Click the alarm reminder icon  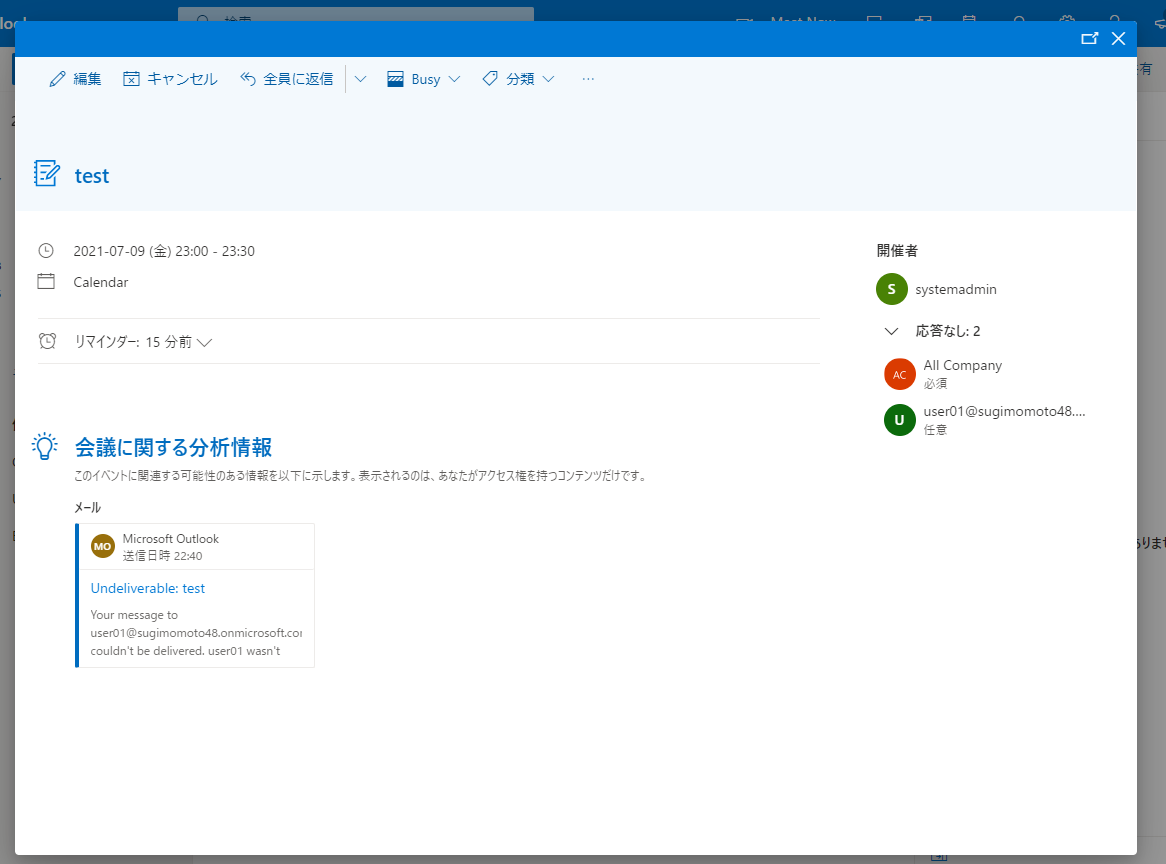47,341
